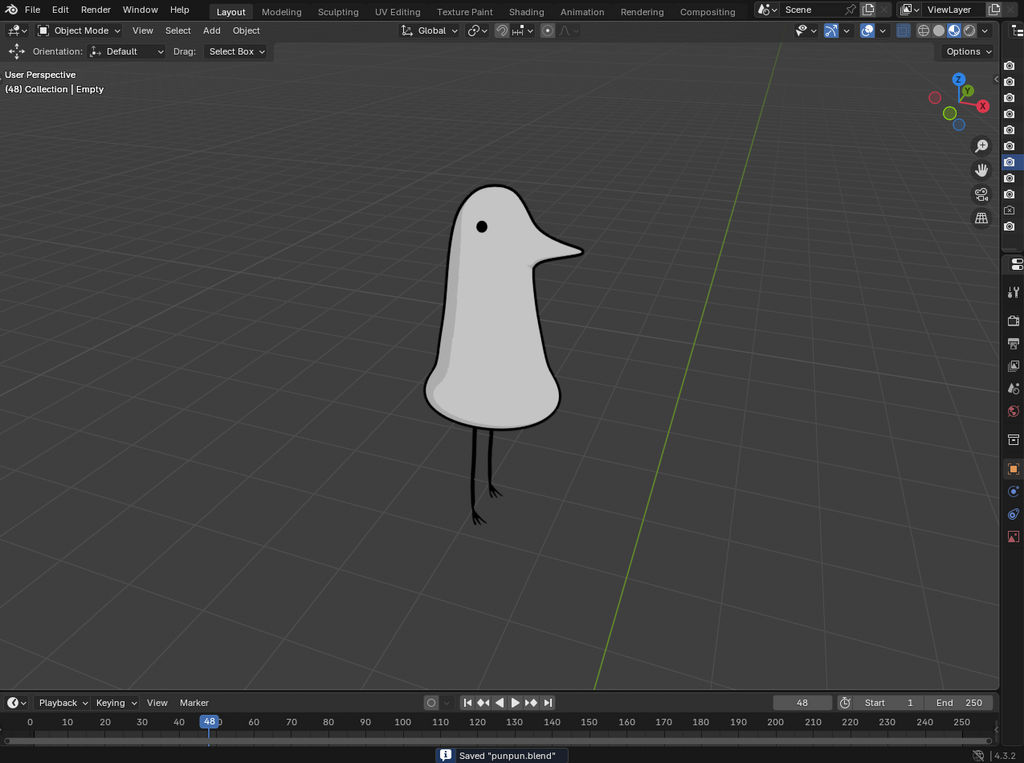Switch to the Shading workspace tab
1024x763 pixels.
(x=526, y=12)
